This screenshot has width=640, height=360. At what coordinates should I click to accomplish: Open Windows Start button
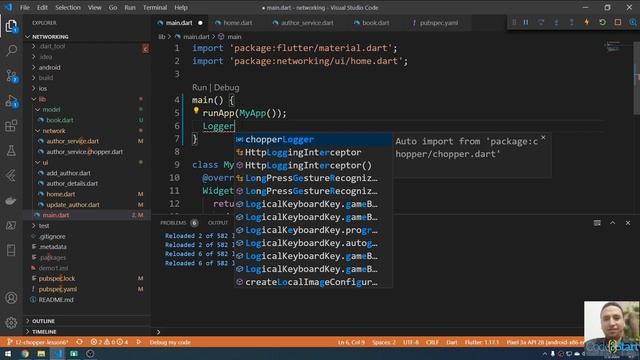(8, 353)
